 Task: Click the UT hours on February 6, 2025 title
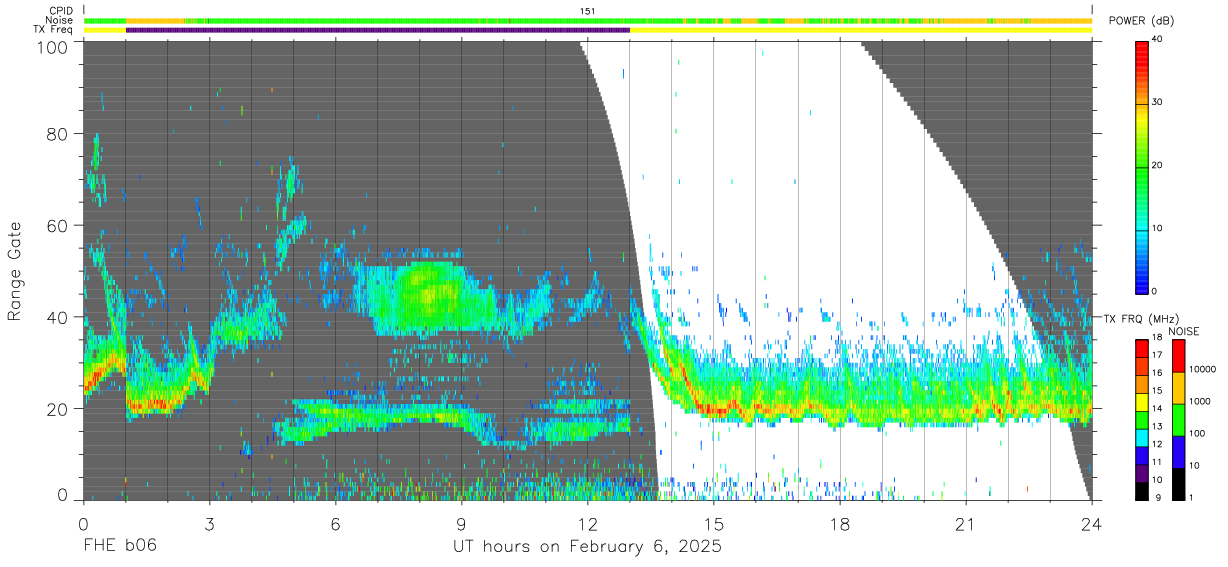588,547
